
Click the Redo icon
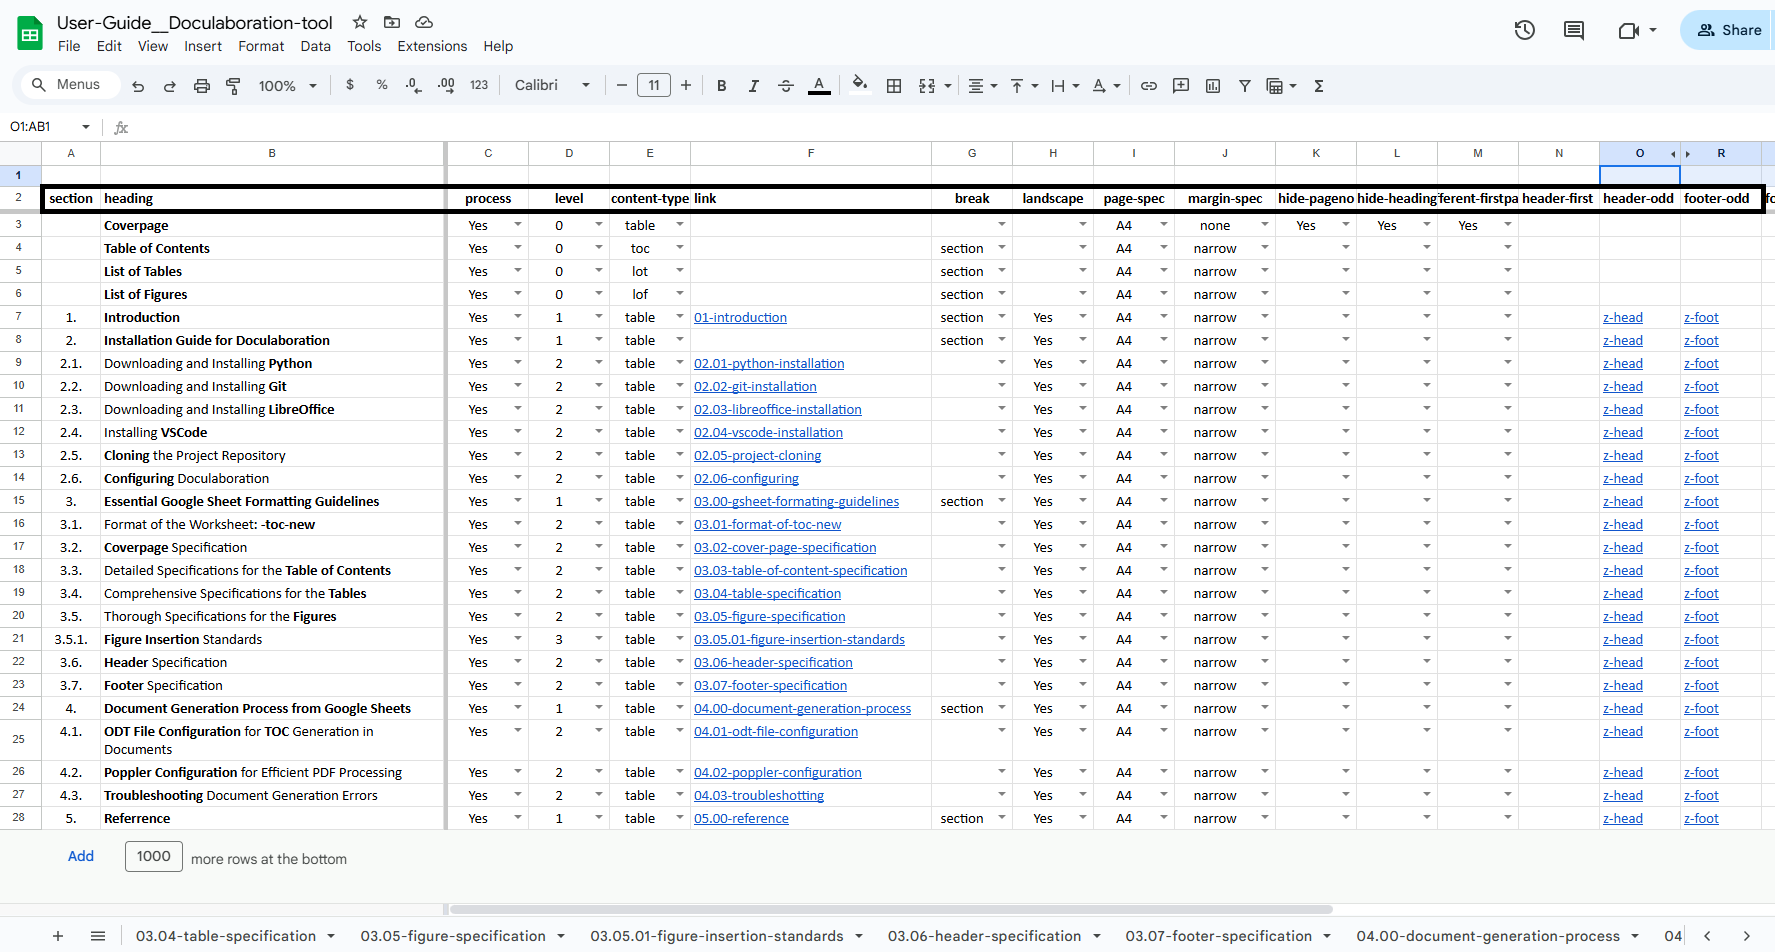(170, 86)
